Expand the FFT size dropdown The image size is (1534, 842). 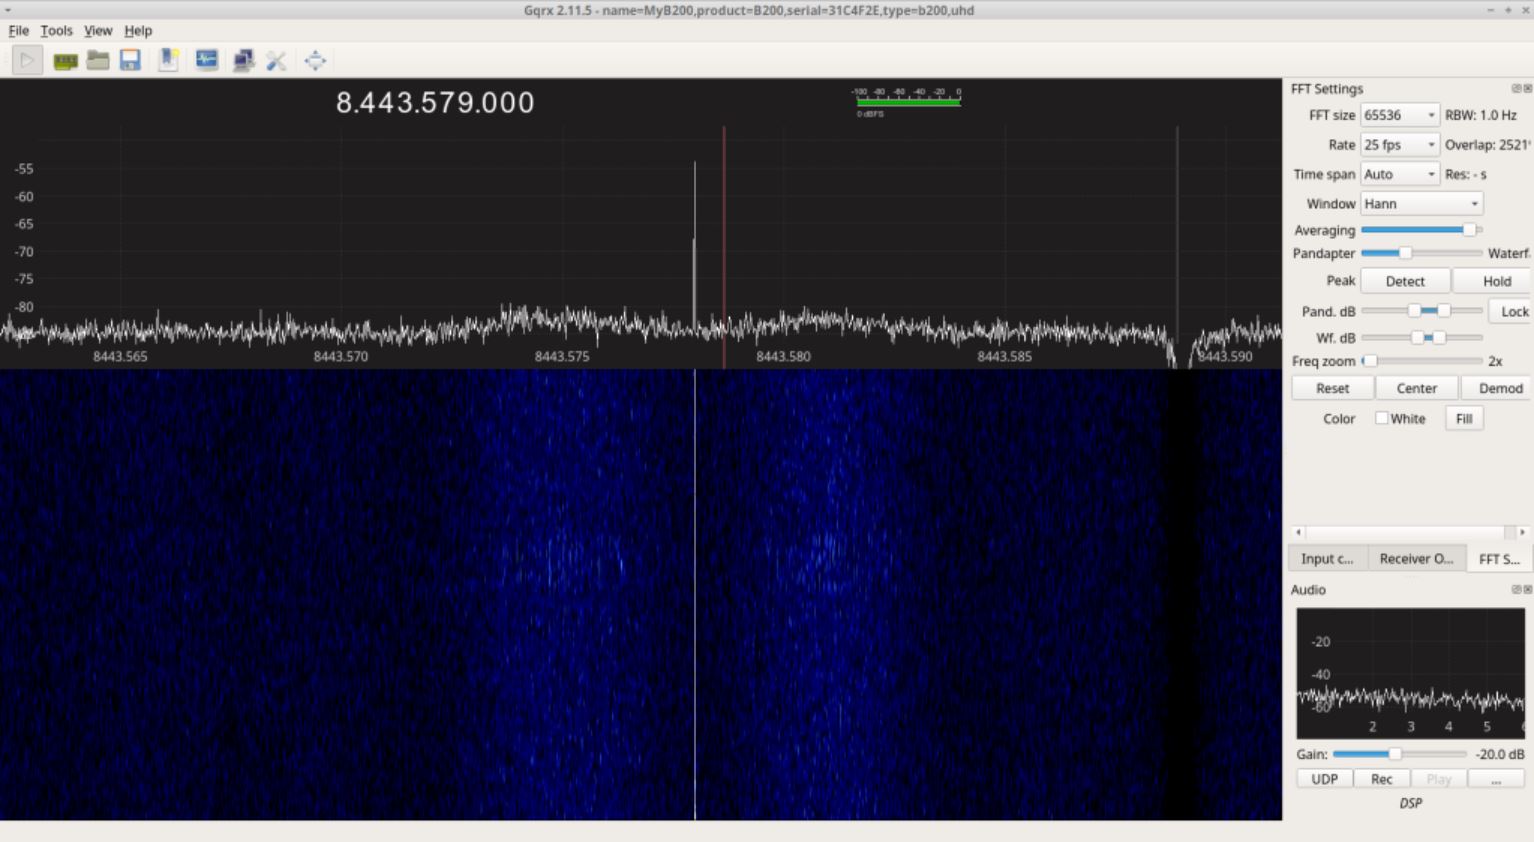[x=1400, y=116]
